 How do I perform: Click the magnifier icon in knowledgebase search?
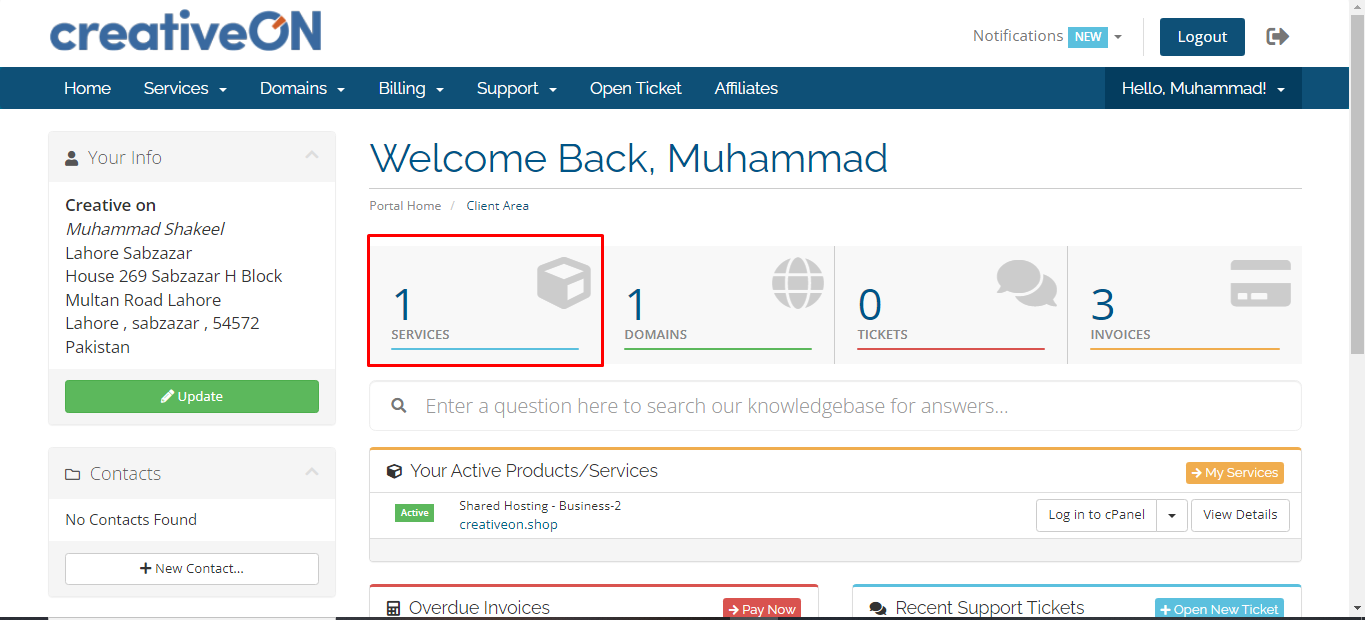tap(399, 406)
